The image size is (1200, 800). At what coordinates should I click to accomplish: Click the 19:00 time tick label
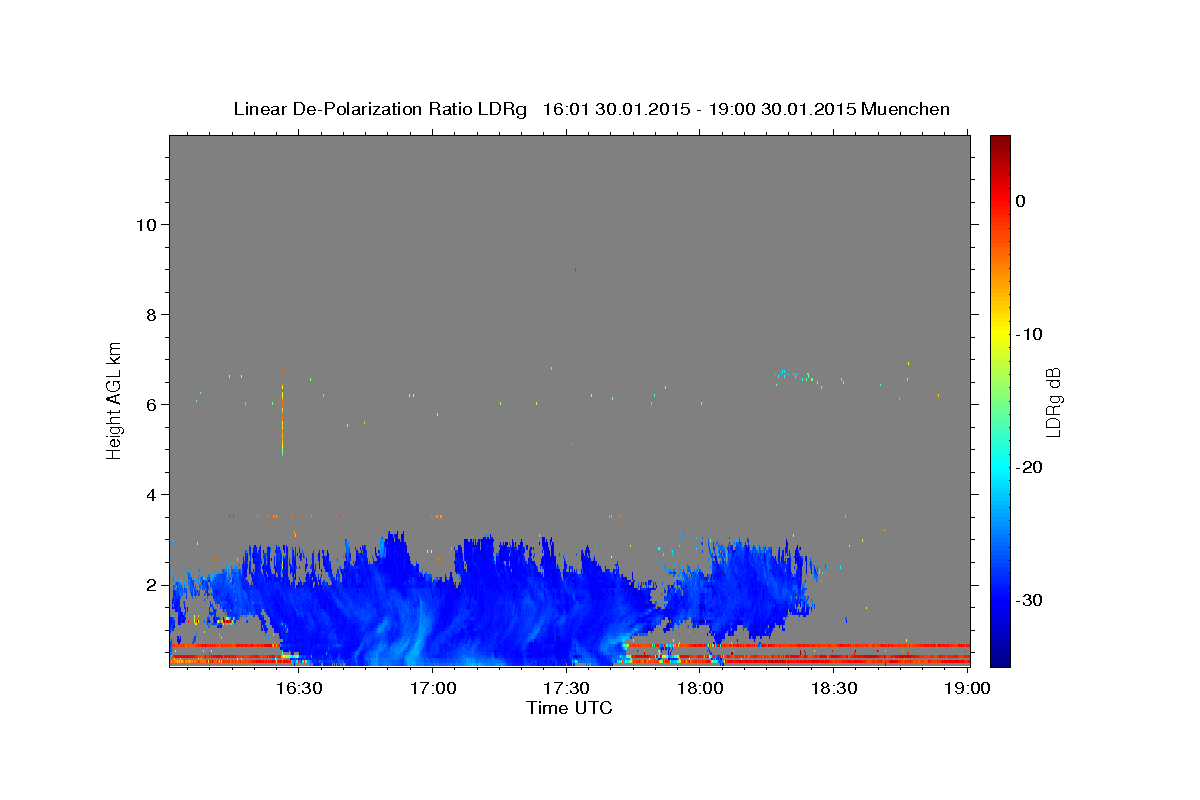coord(966,689)
